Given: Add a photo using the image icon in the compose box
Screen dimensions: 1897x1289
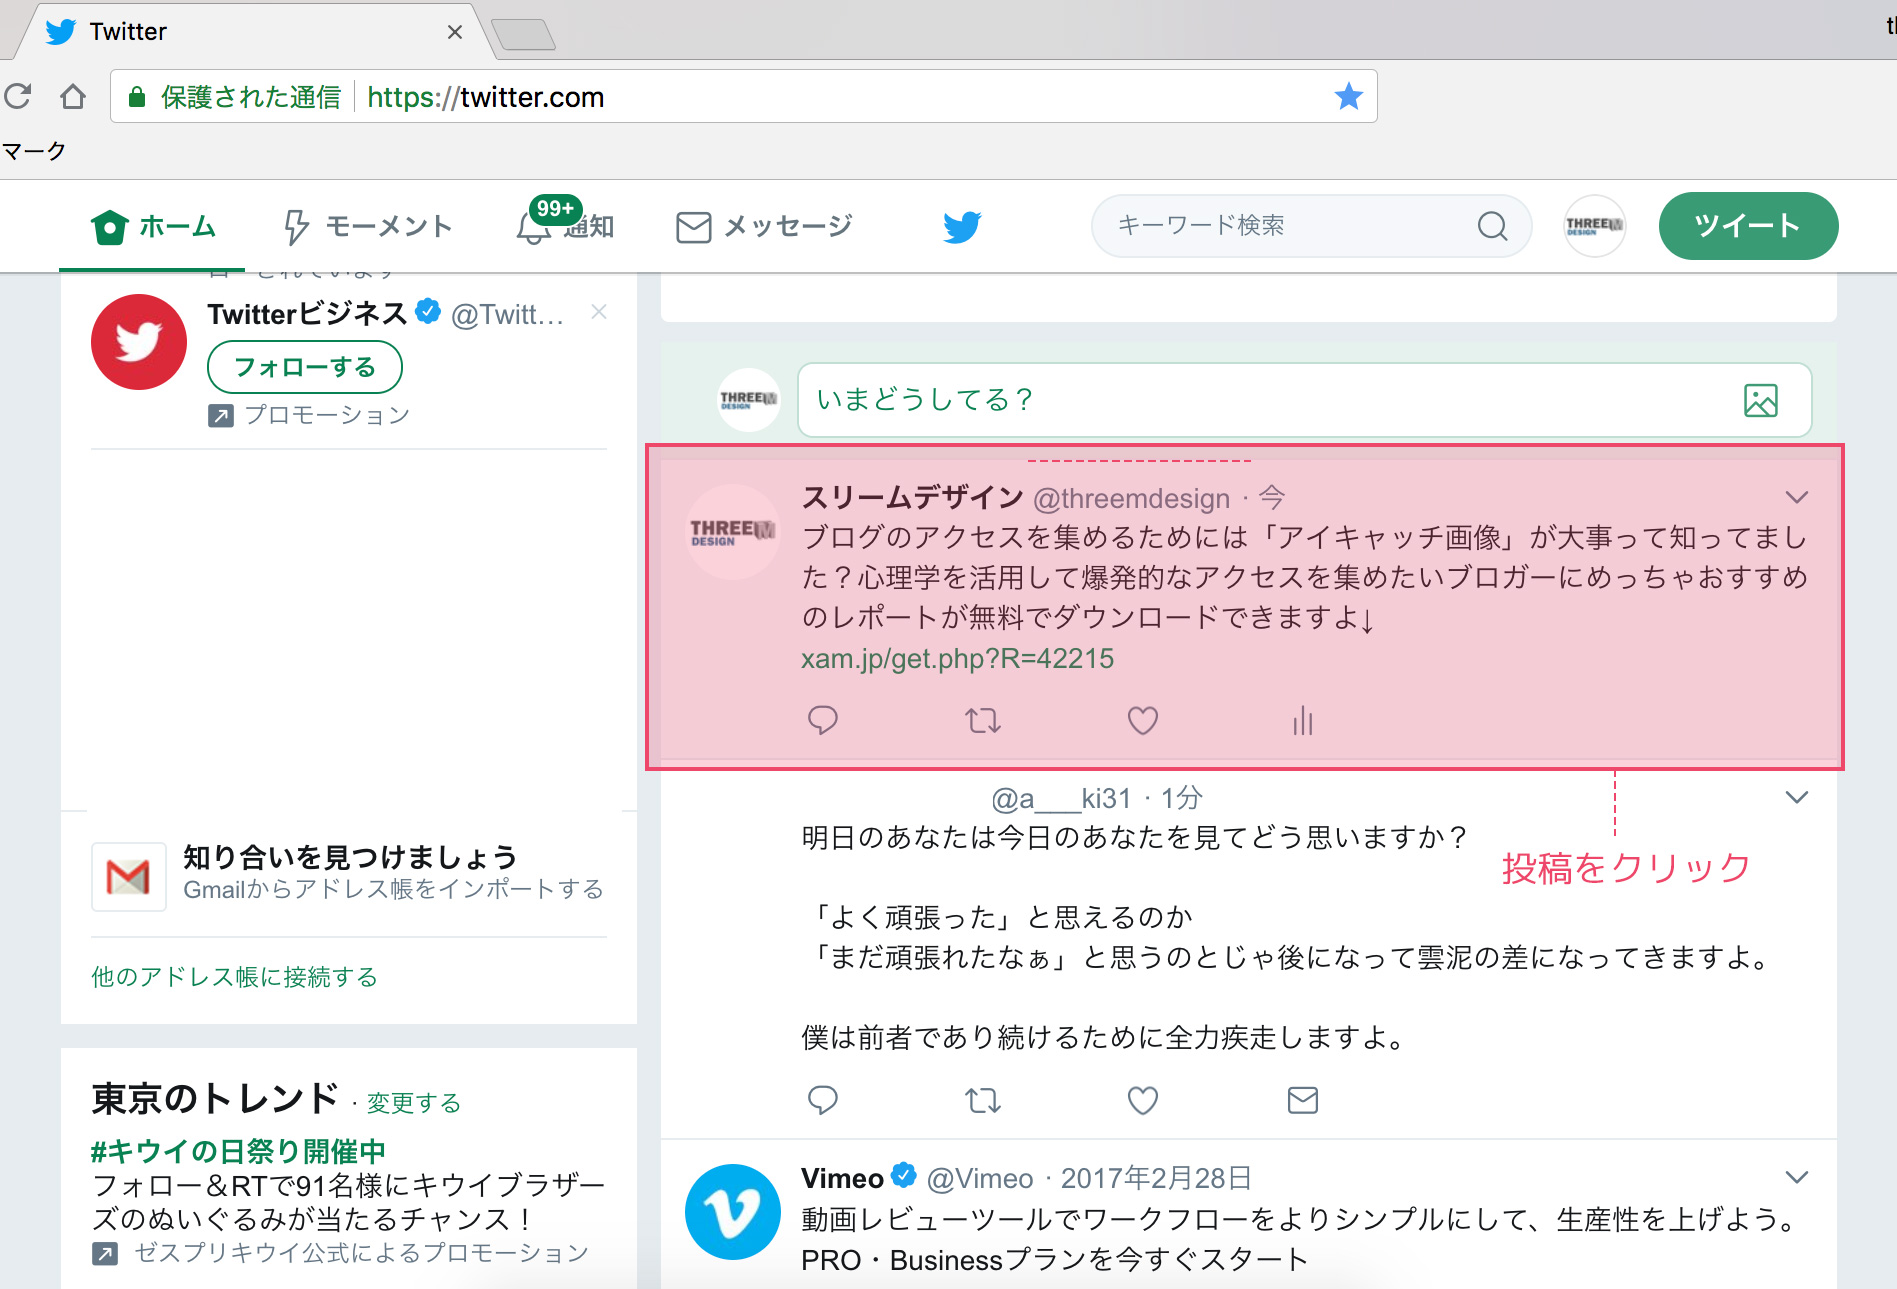Looking at the screenshot, I should click(1760, 400).
